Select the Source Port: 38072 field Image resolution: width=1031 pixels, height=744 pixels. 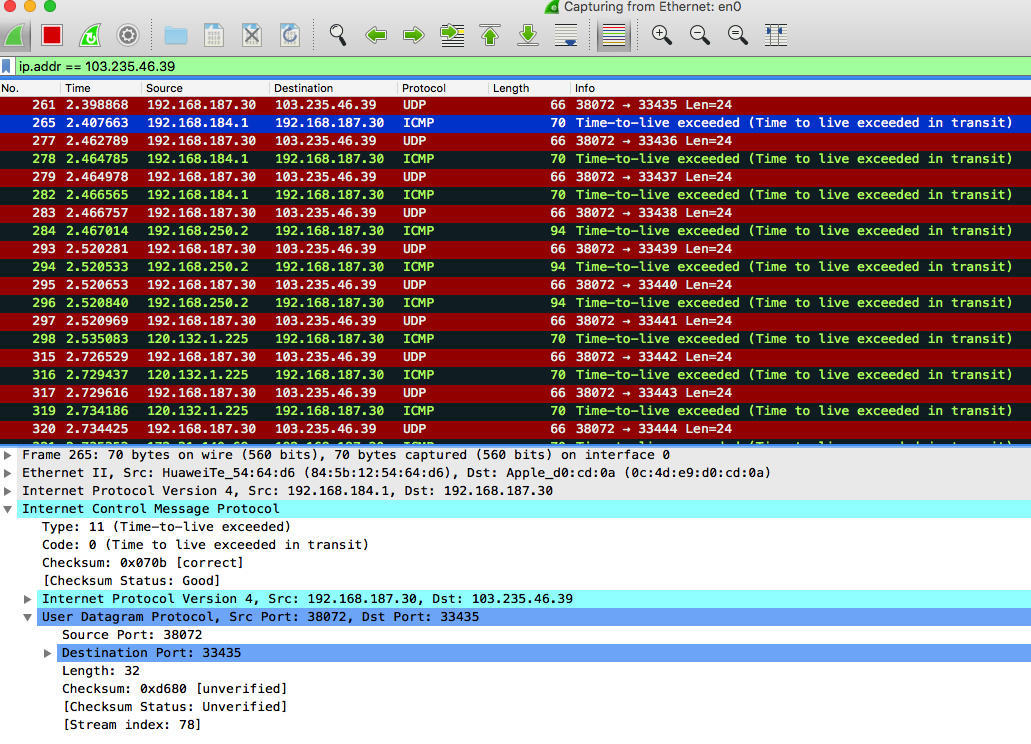coord(132,635)
